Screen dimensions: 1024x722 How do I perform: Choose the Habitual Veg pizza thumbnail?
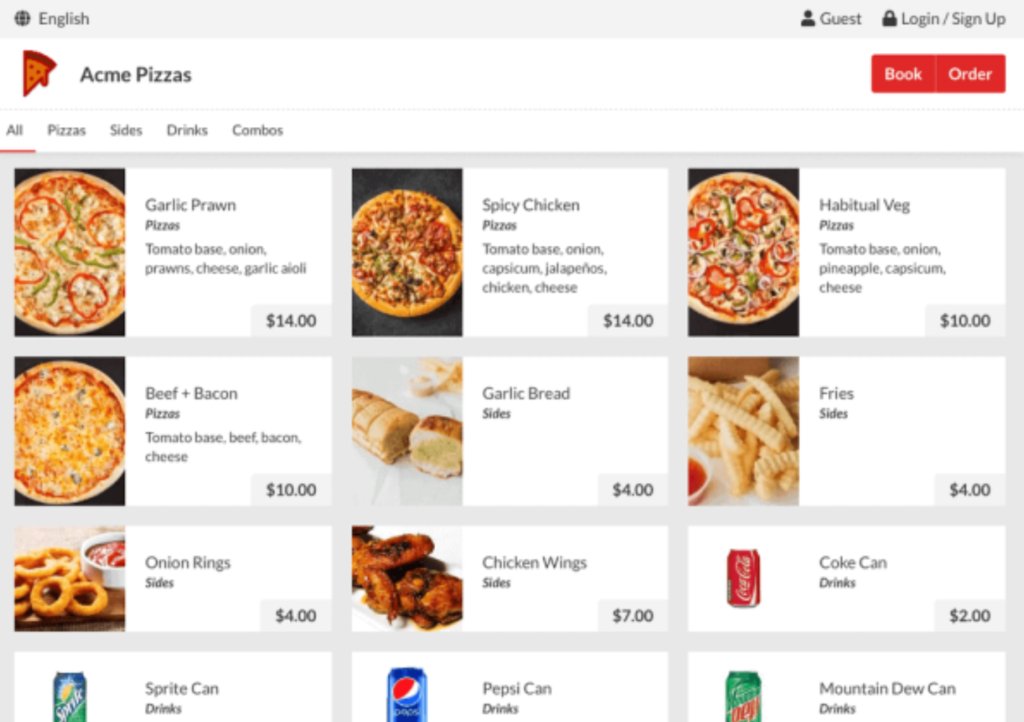pyautogui.click(x=743, y=252)
